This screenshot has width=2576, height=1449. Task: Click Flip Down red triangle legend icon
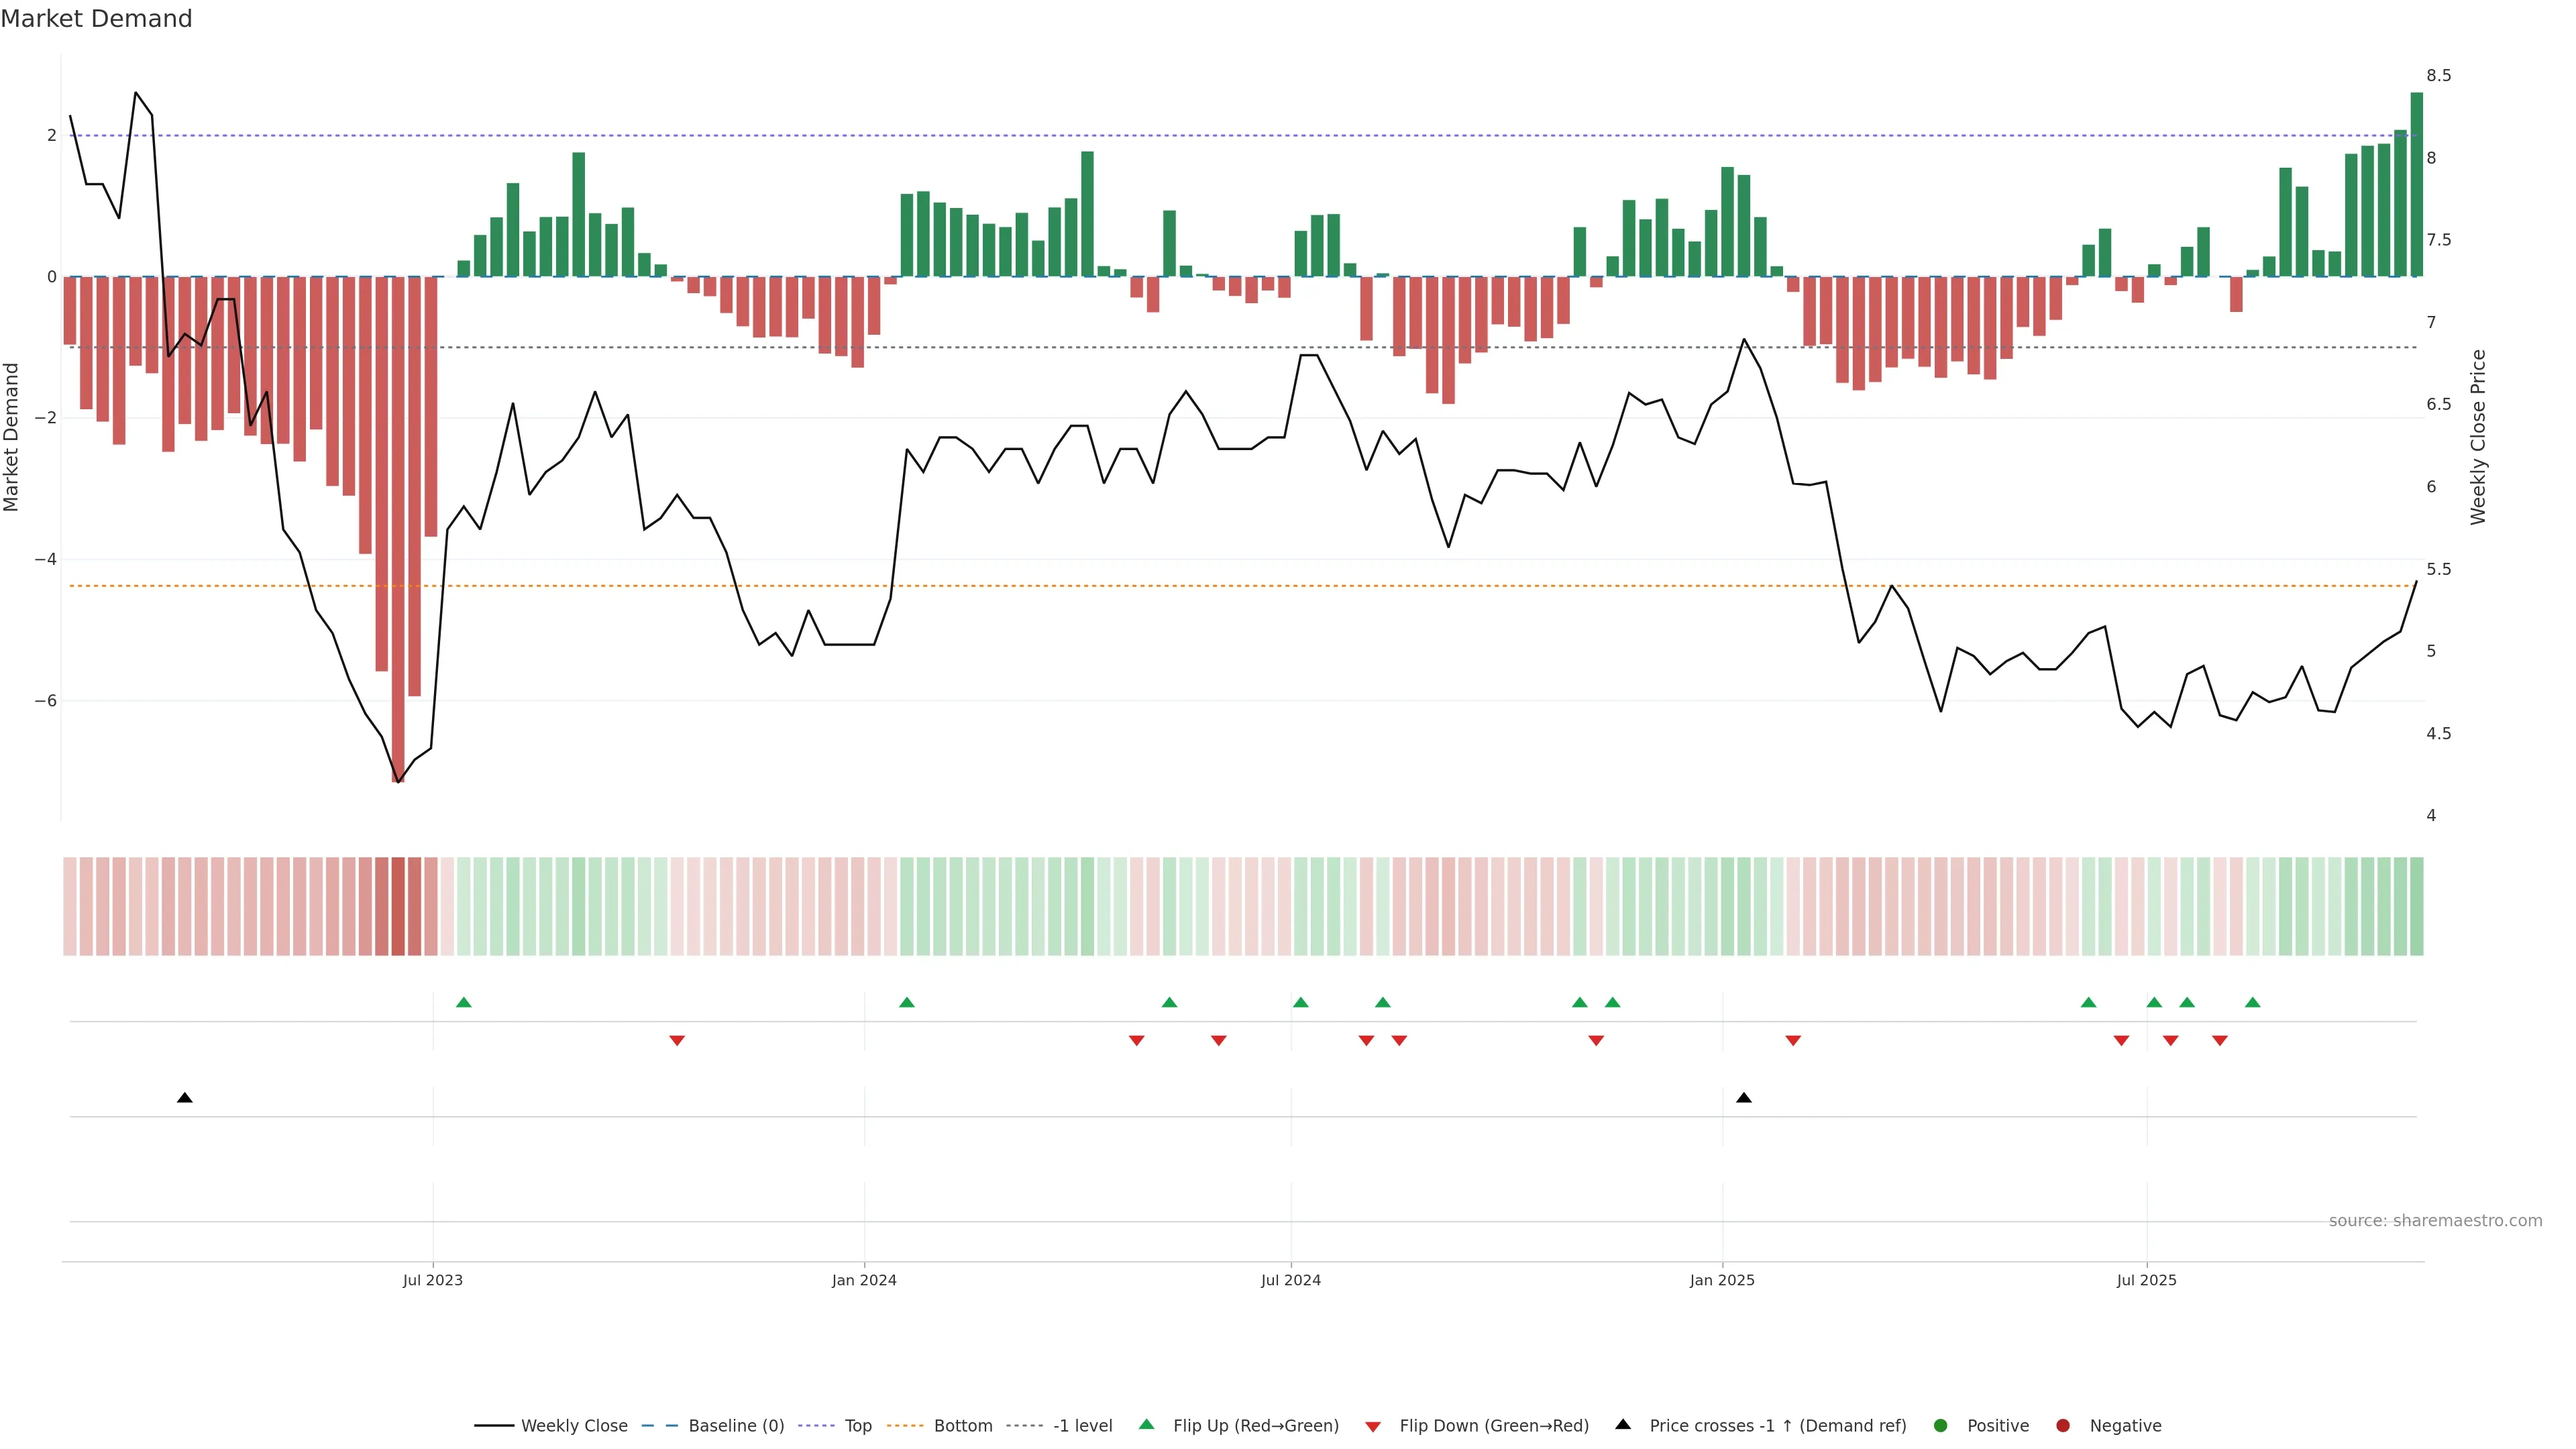(1373, 1427)
